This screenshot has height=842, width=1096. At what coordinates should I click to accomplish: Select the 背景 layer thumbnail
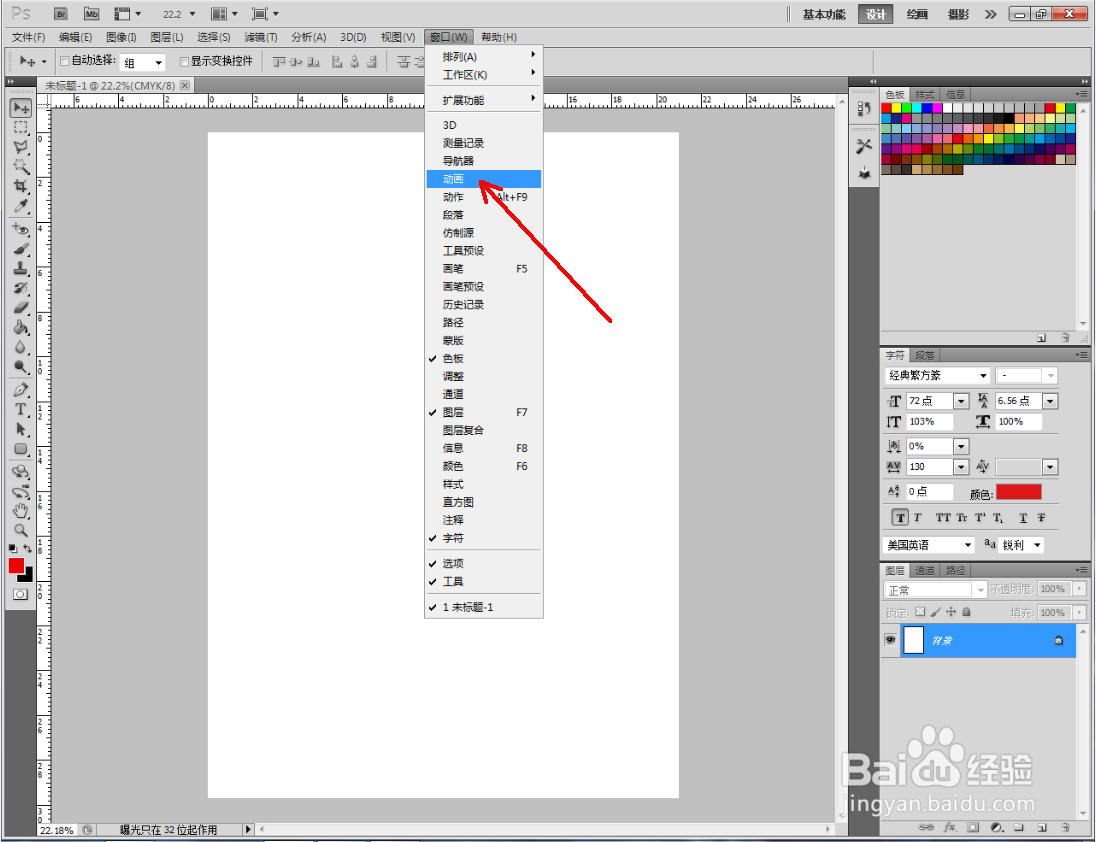tap(914, 640)
